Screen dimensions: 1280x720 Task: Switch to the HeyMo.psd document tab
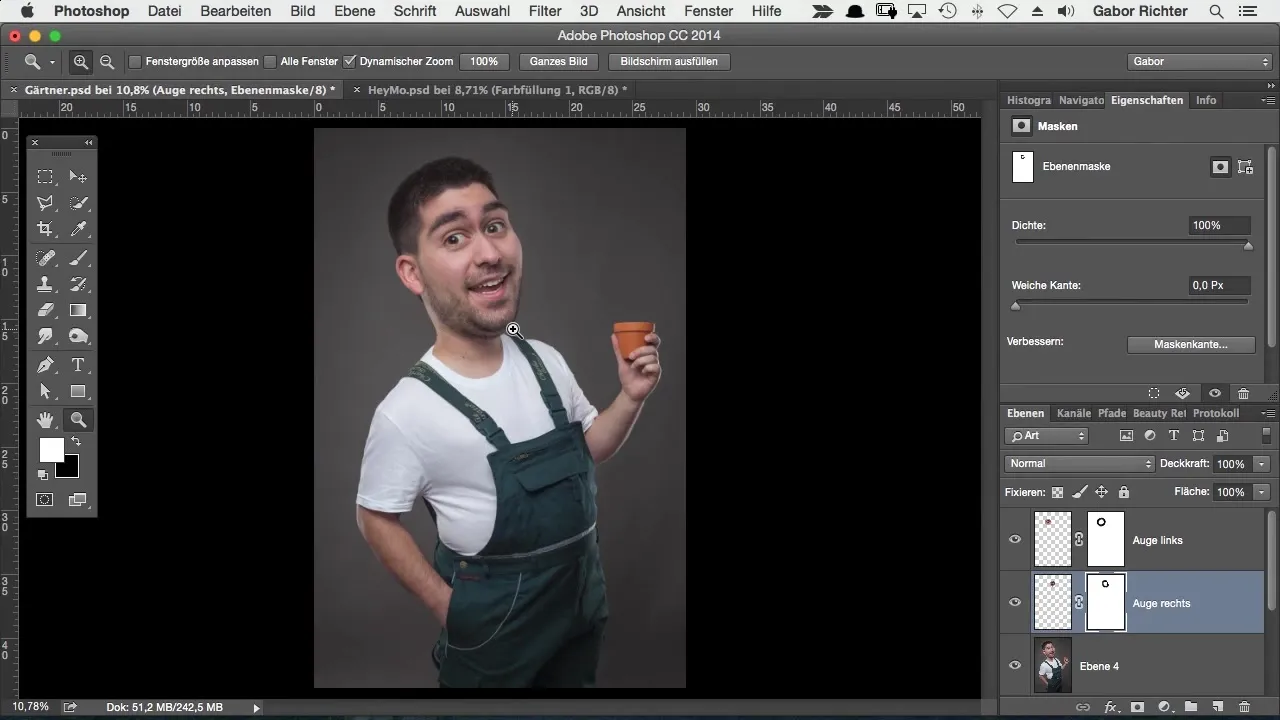[497, 89]
